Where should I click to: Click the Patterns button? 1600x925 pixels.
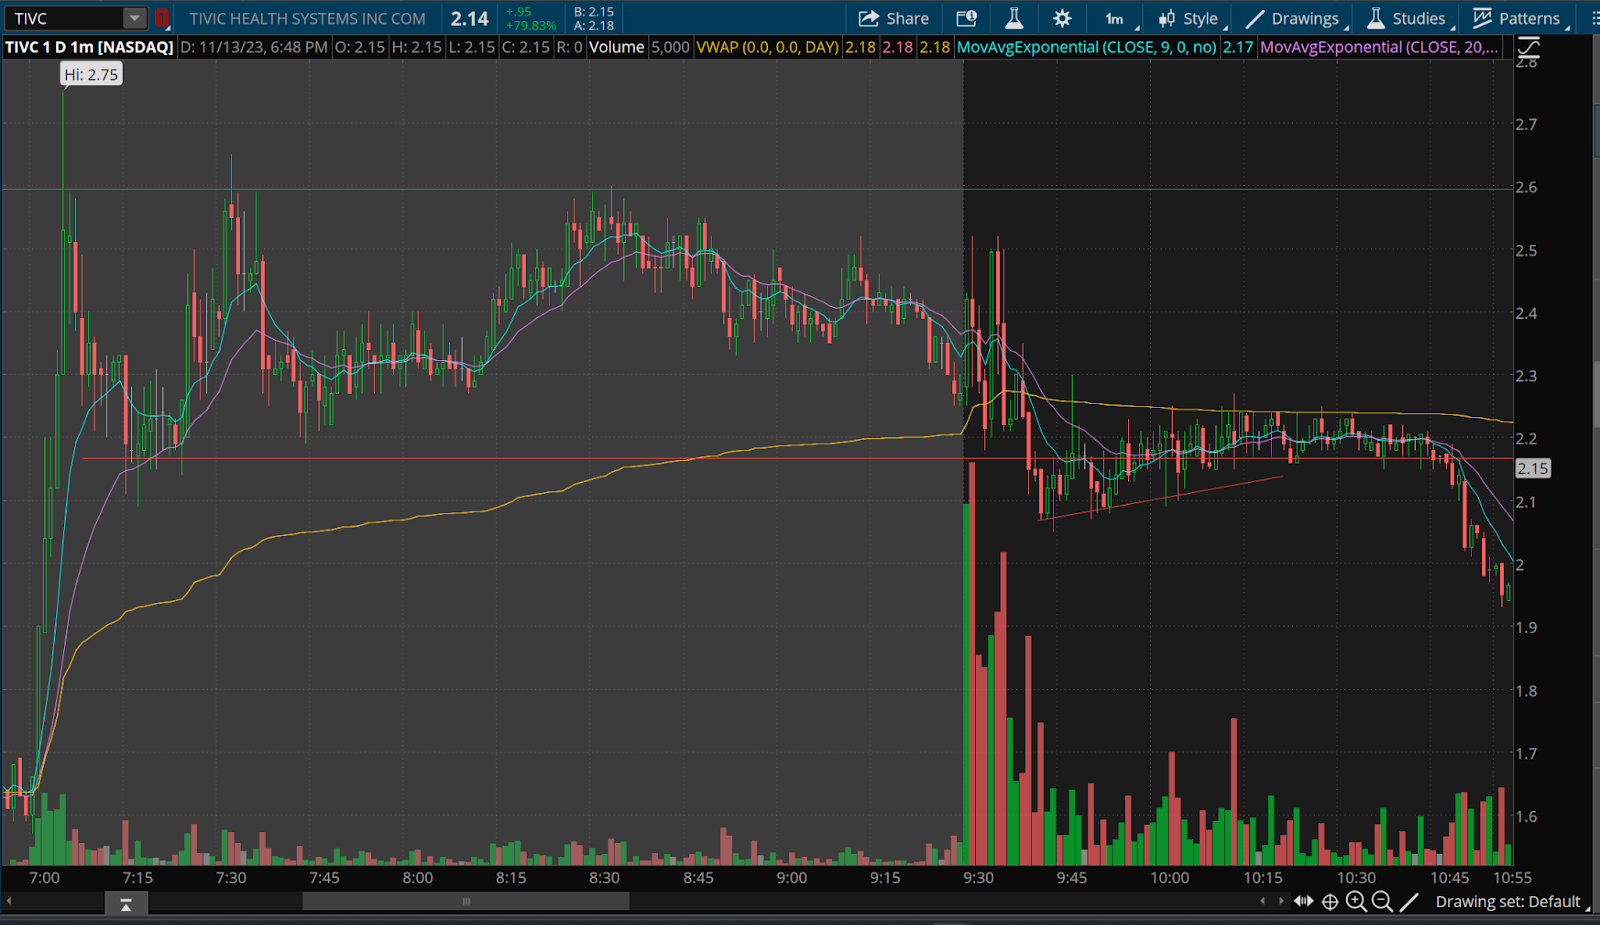[x=1517, y=18]
